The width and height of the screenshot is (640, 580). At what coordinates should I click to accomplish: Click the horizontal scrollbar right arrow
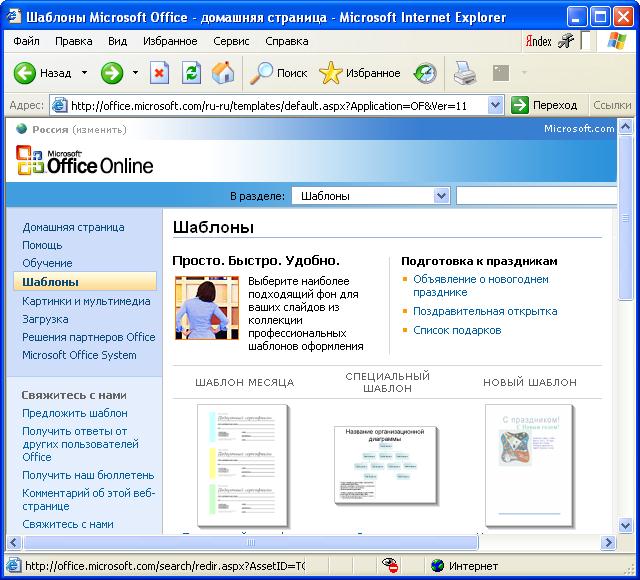(x=608, y=542)
